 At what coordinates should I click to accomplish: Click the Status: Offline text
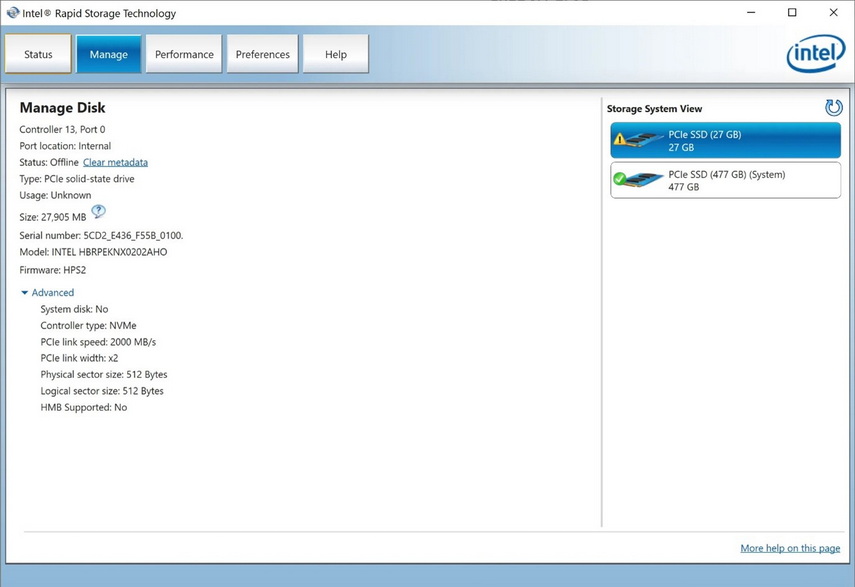[49, 162]
